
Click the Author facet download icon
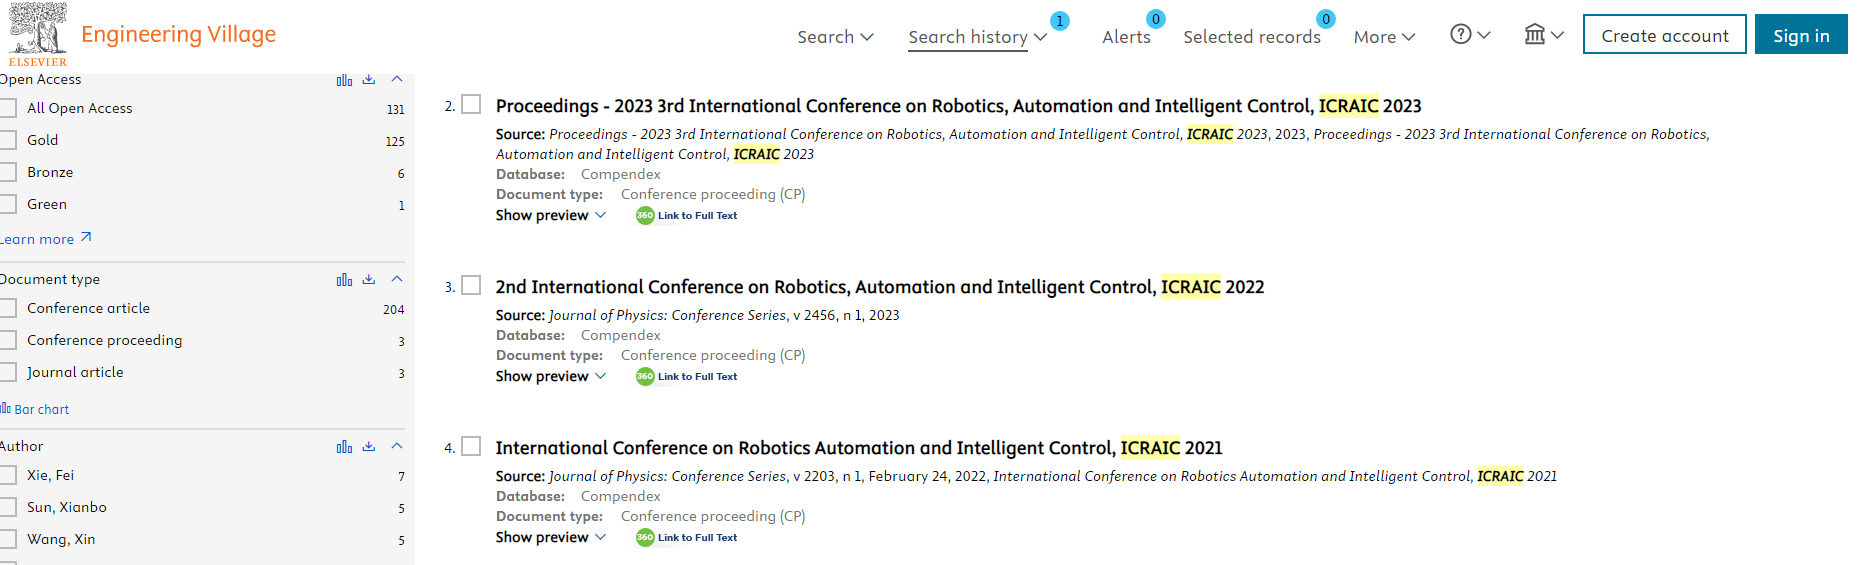pos(369,447)
